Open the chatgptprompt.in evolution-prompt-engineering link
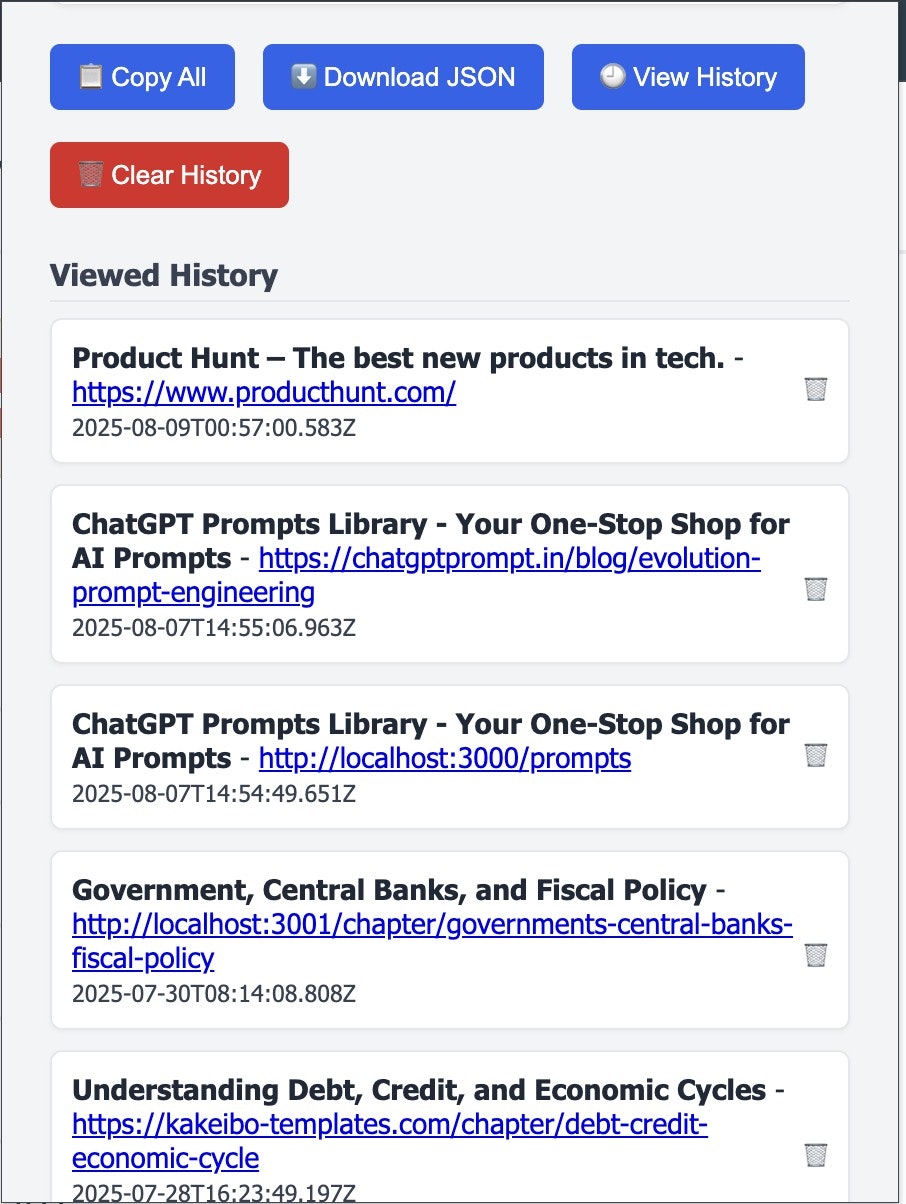 [x=416, y=575]
